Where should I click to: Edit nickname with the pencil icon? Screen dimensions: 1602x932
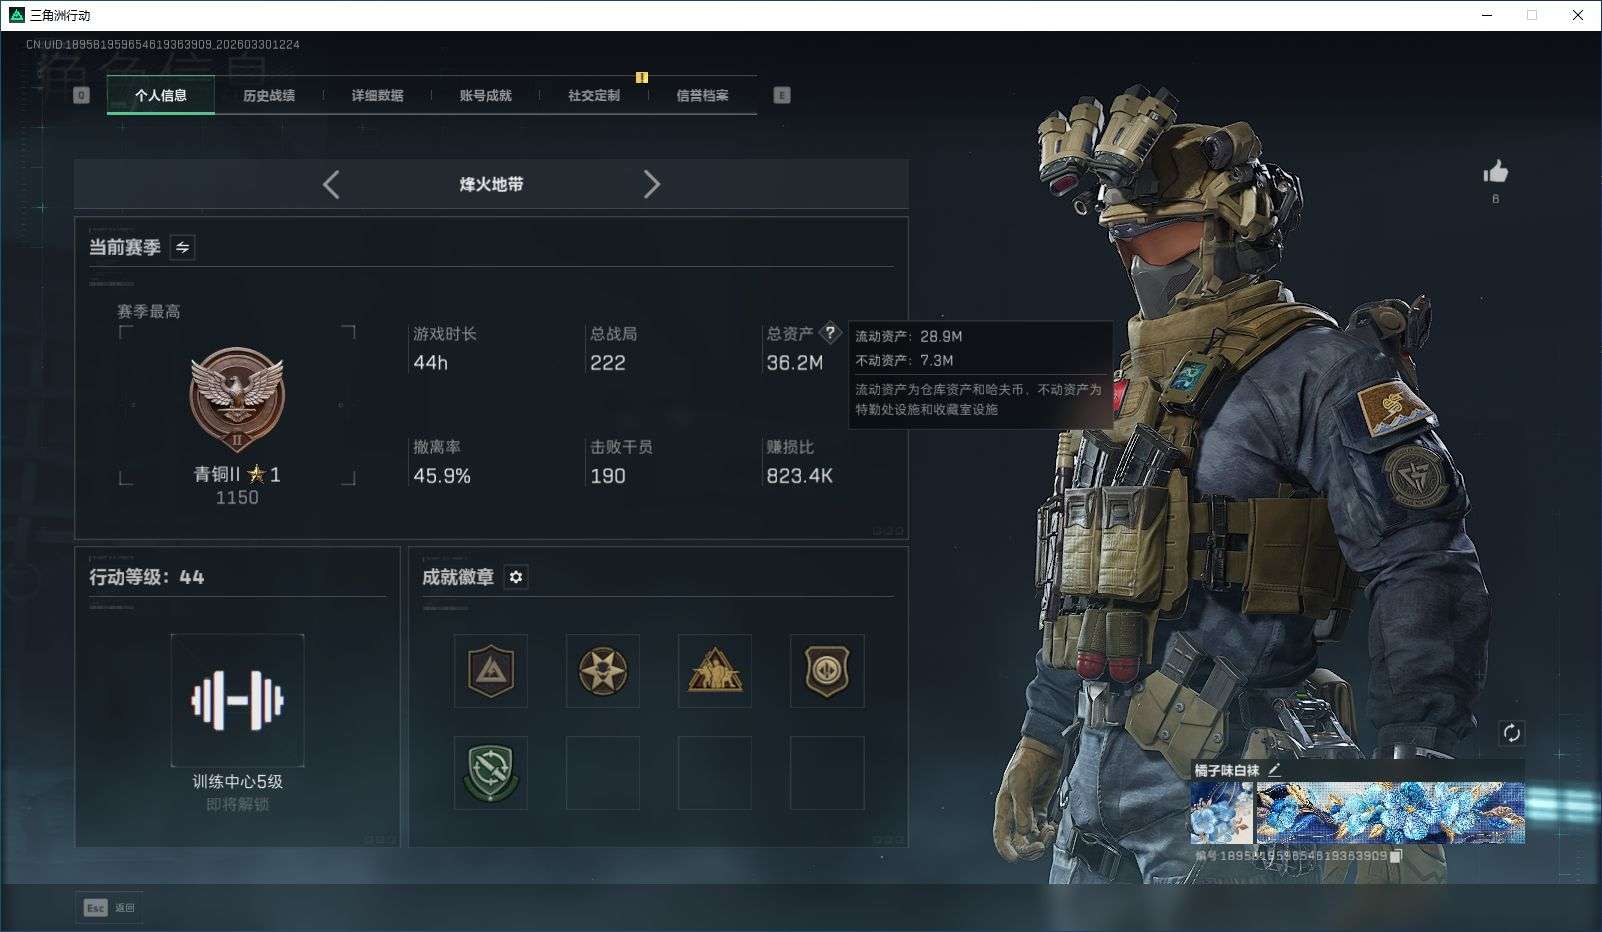[x=1274, y=769]
